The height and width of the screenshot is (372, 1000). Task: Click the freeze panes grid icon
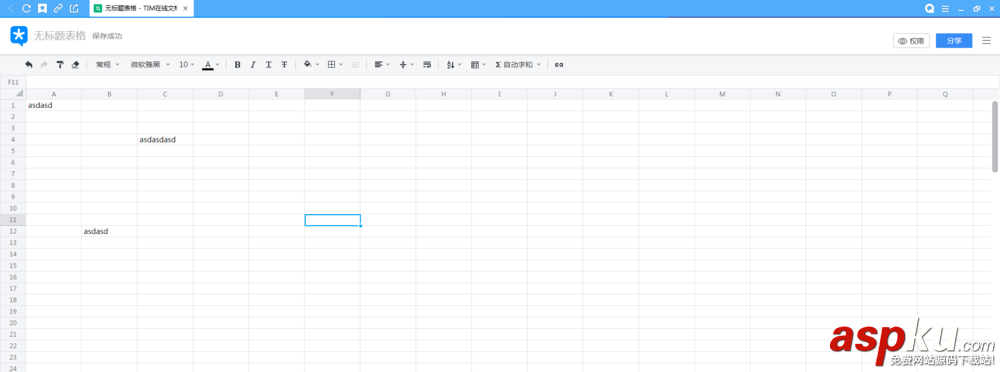(474, 64)
